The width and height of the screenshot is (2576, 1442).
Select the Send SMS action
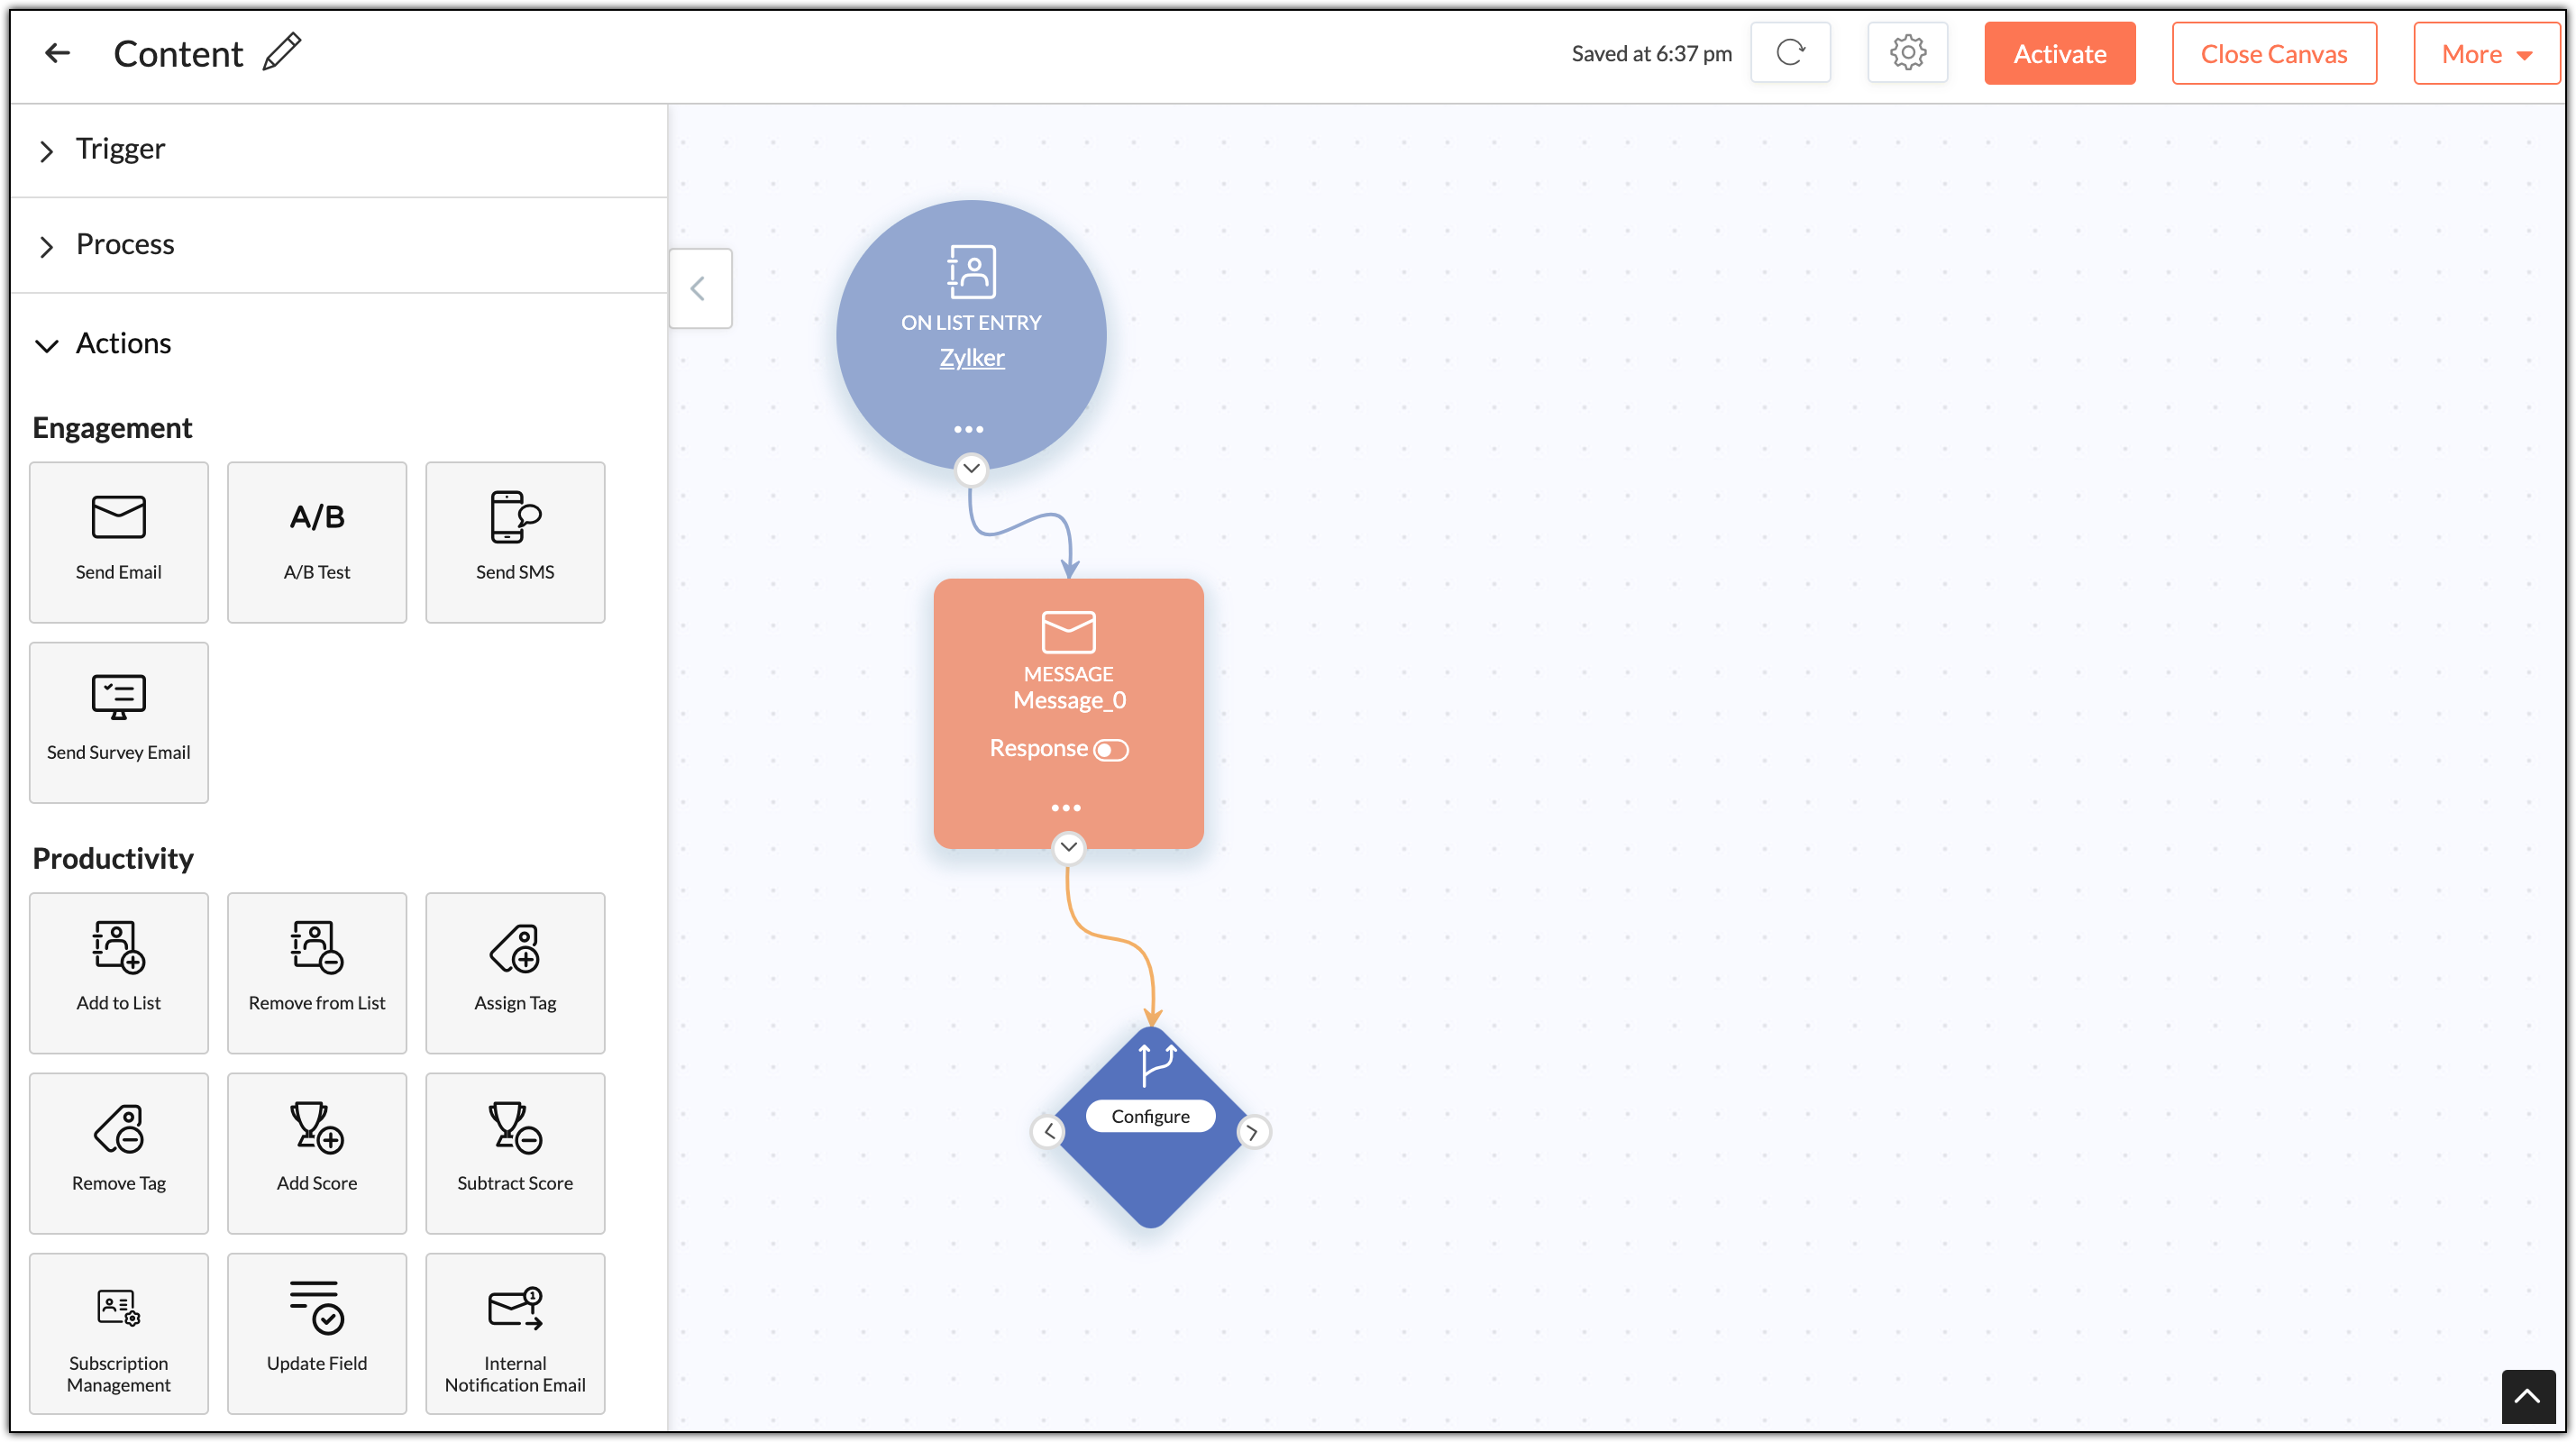pyautogui.click(x=515, y=542)
